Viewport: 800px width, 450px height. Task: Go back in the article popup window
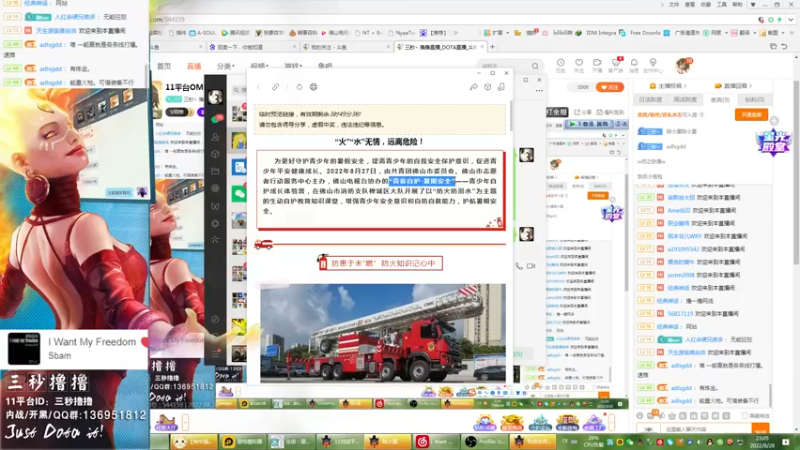259,87
